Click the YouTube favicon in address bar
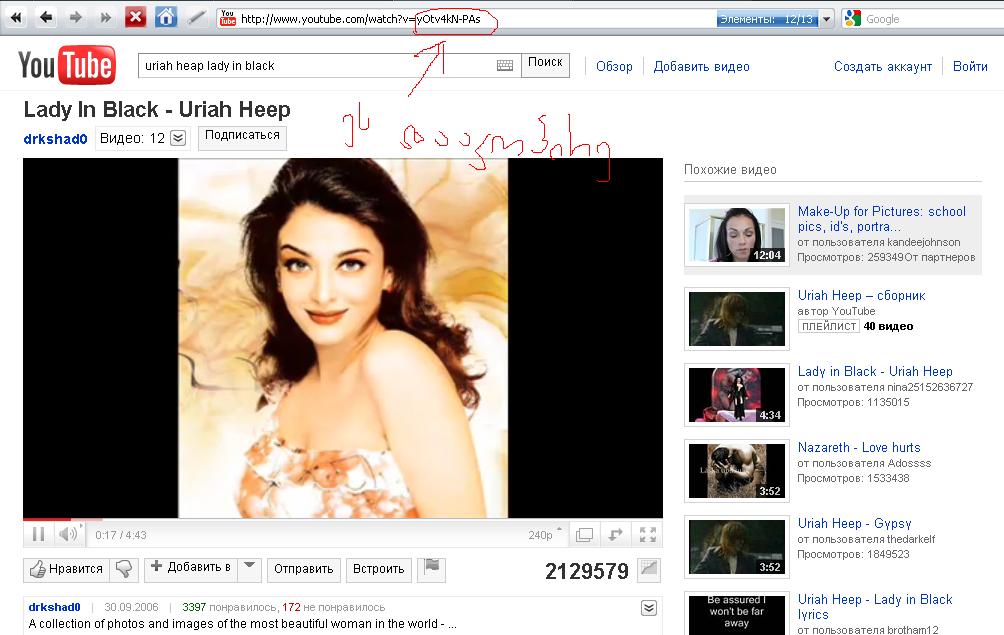 (227, 19)
